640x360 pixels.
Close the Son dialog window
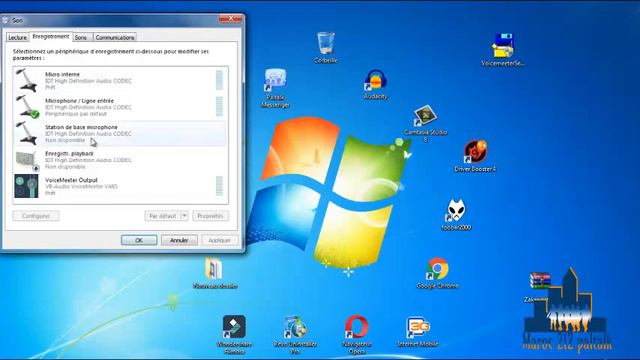coord(230,19)
